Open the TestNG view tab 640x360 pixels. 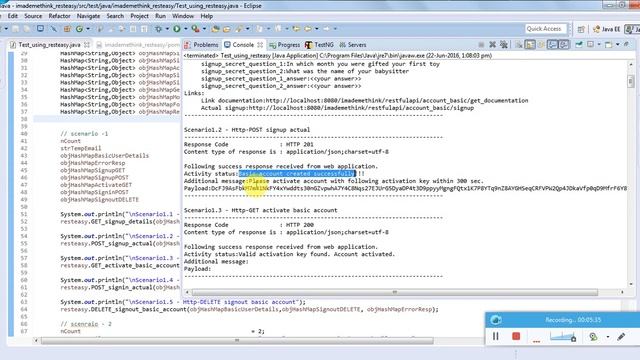[x=320, y=44]
